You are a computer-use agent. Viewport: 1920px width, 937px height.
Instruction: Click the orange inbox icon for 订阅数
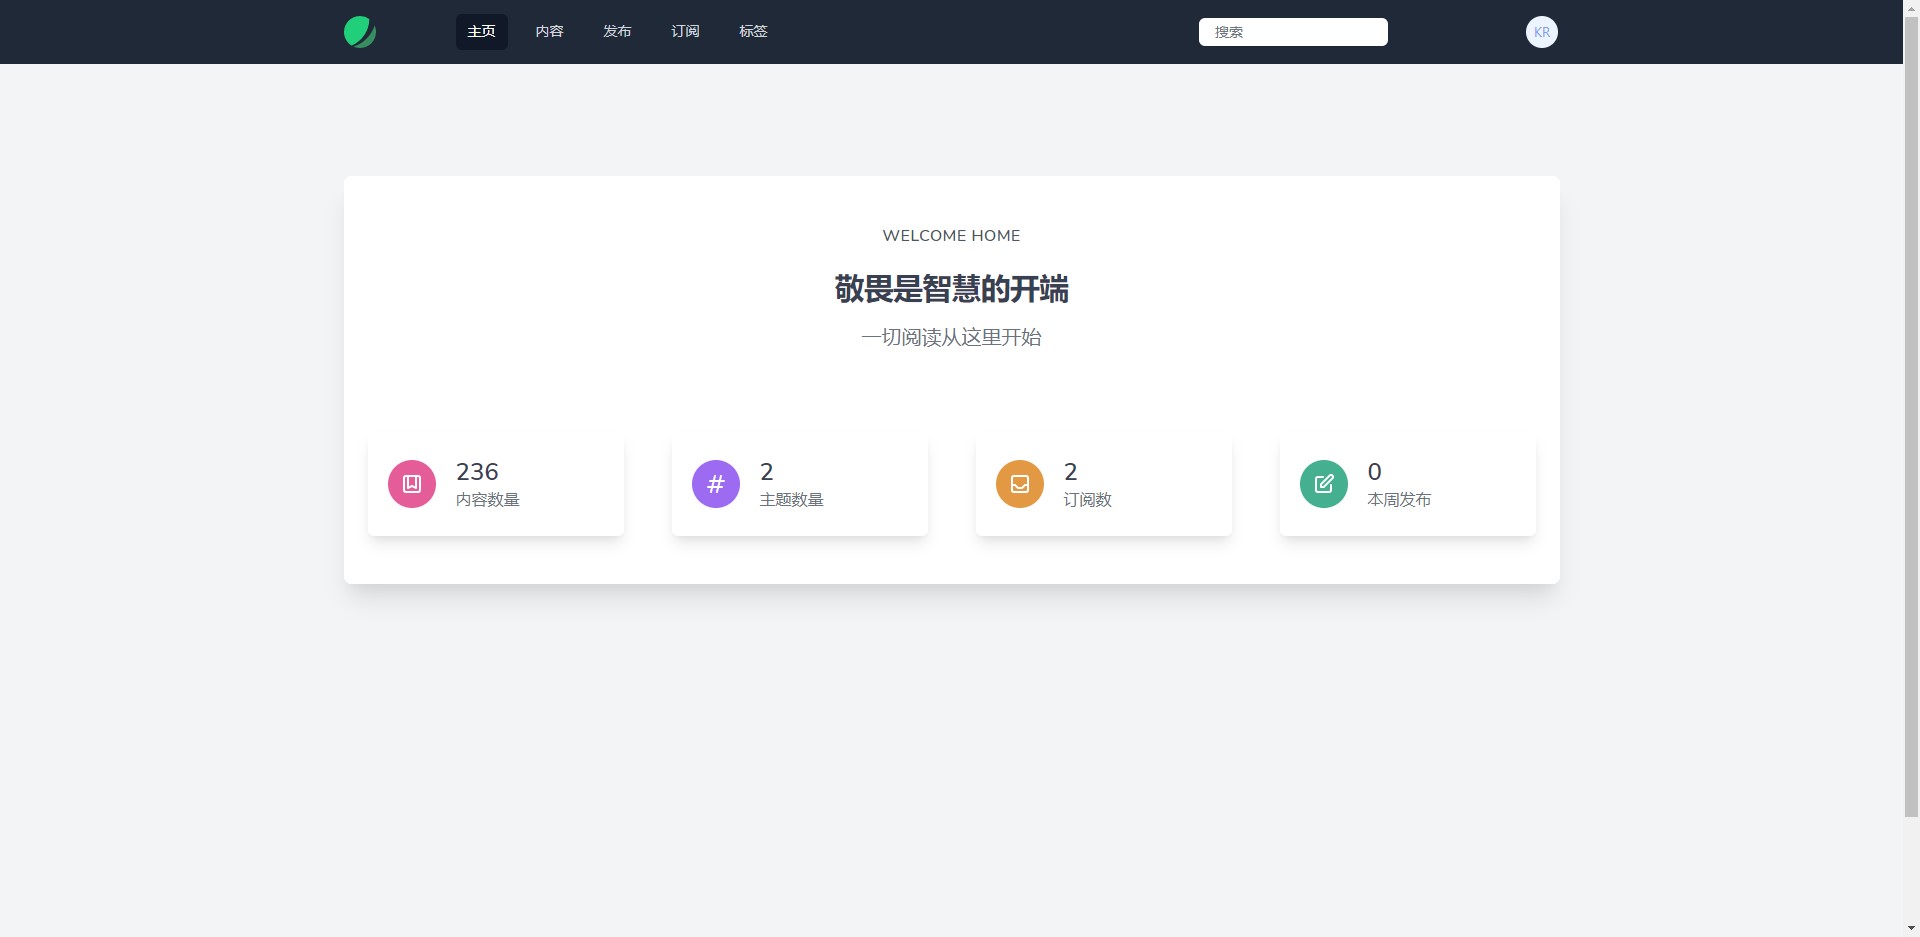pos(1020,484)
